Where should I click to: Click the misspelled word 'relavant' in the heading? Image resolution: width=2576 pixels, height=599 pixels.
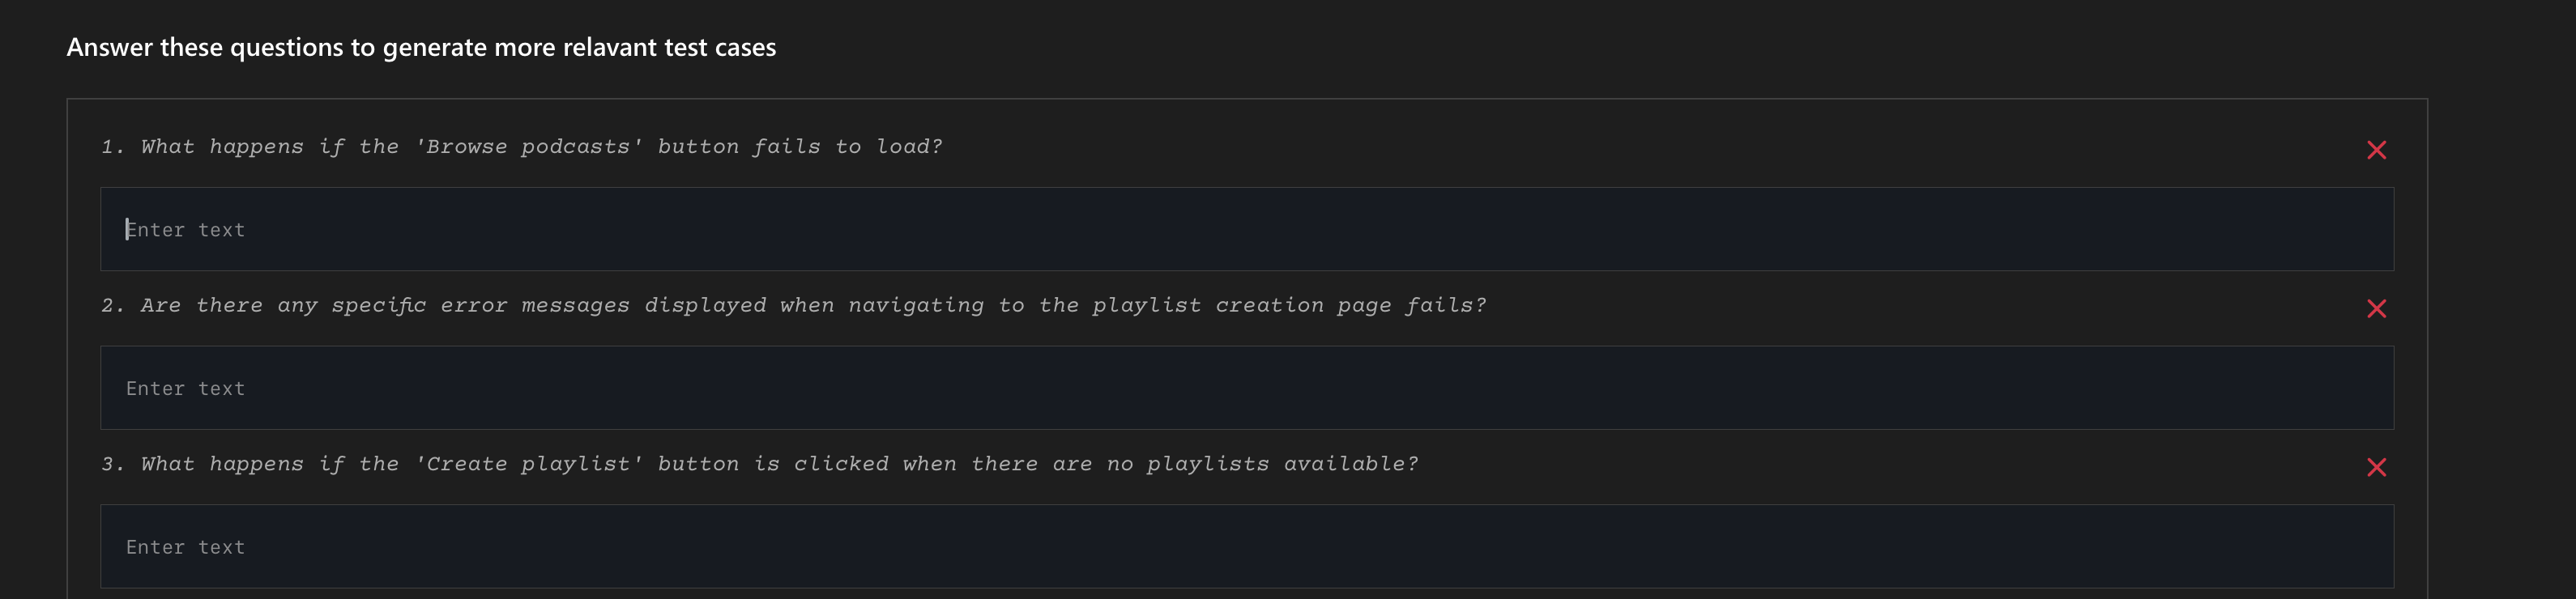tap(611, 47)
